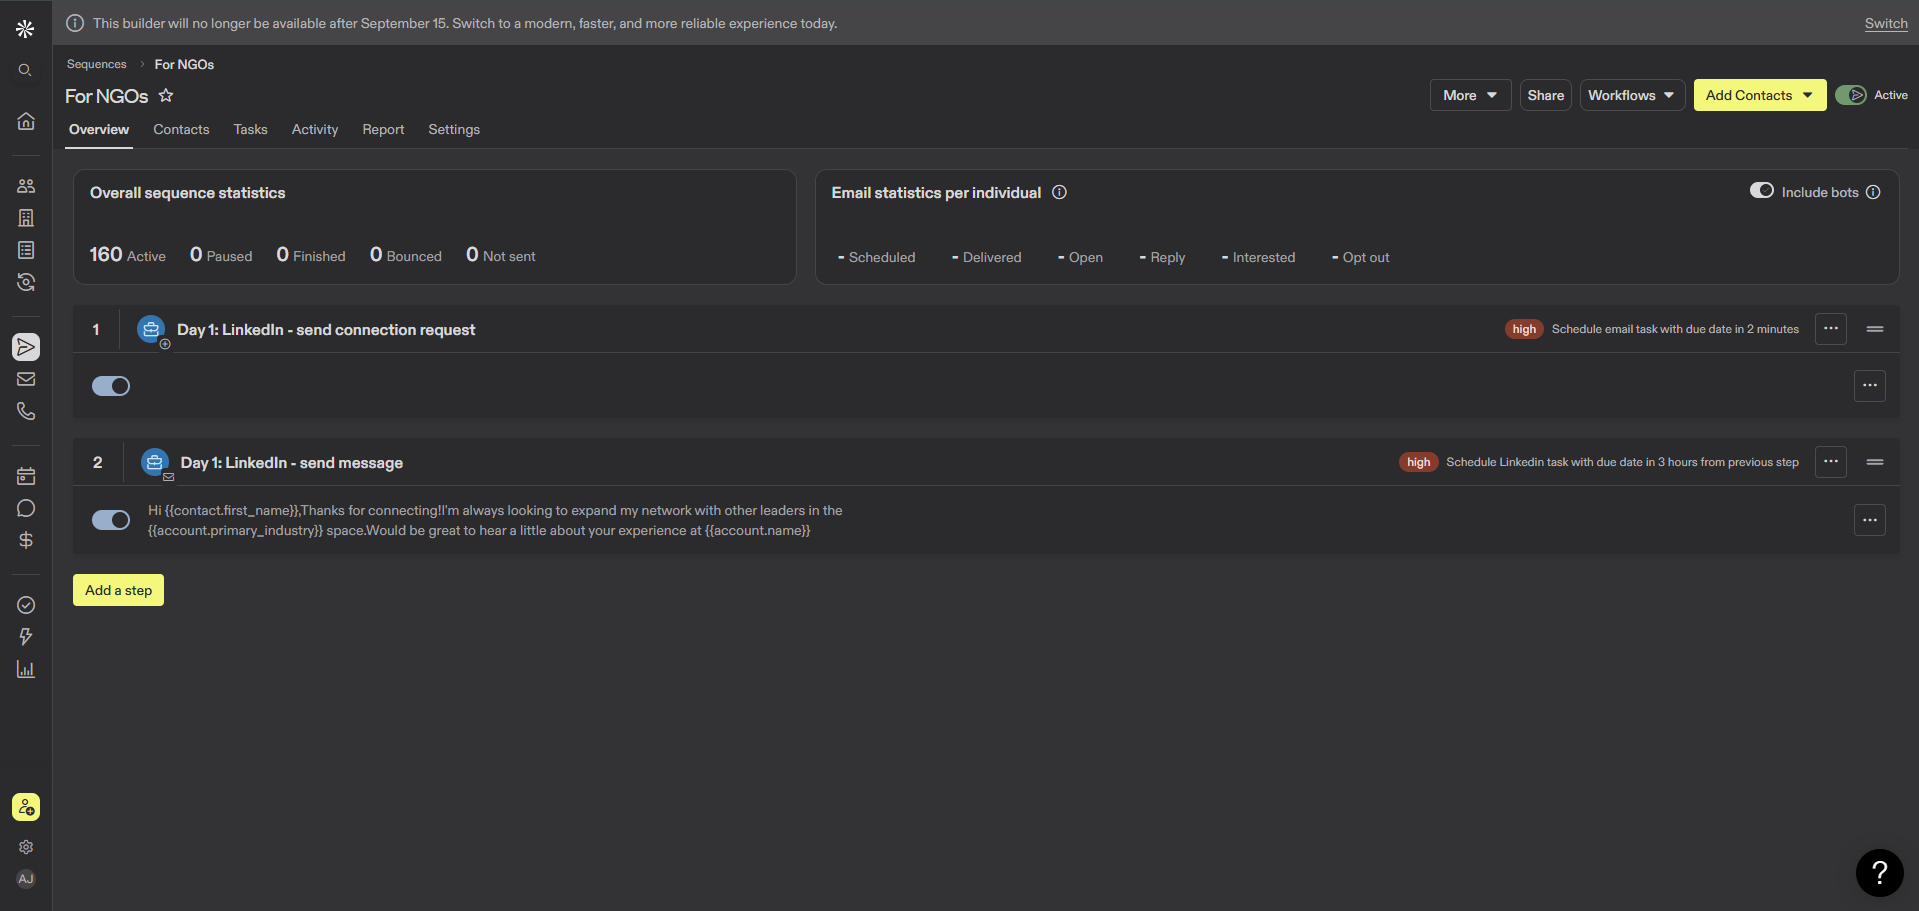Click the Add a step button
The width and height of the screenshot is (1919, 911).
coord(118,590)
